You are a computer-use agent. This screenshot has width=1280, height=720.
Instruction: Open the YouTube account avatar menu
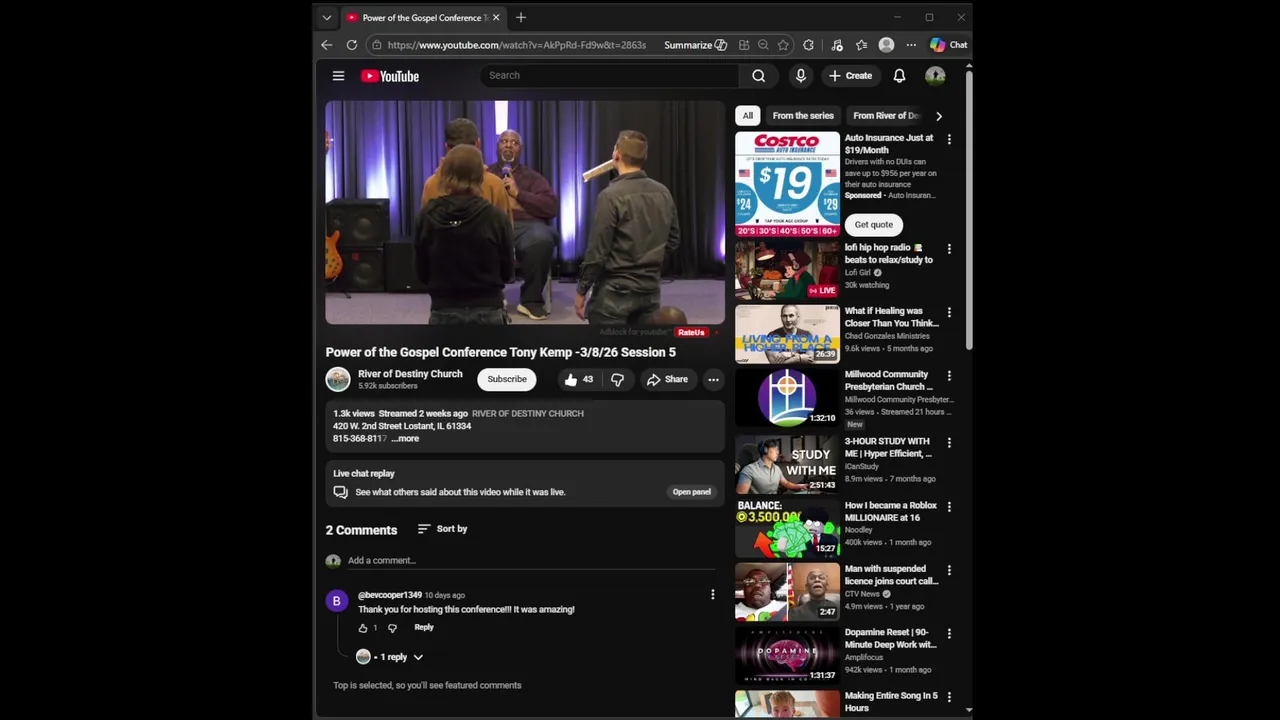pos(935,76)
